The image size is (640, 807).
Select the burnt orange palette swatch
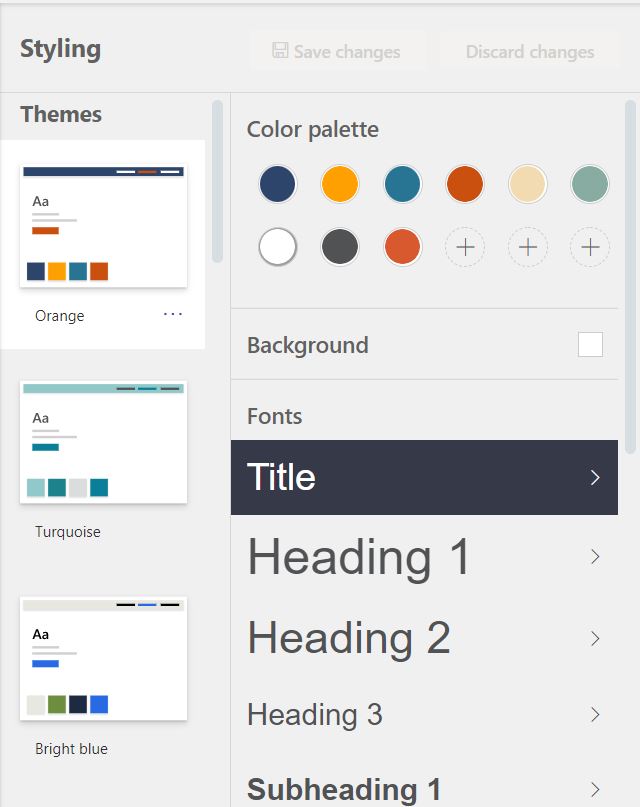click(465, 184)
